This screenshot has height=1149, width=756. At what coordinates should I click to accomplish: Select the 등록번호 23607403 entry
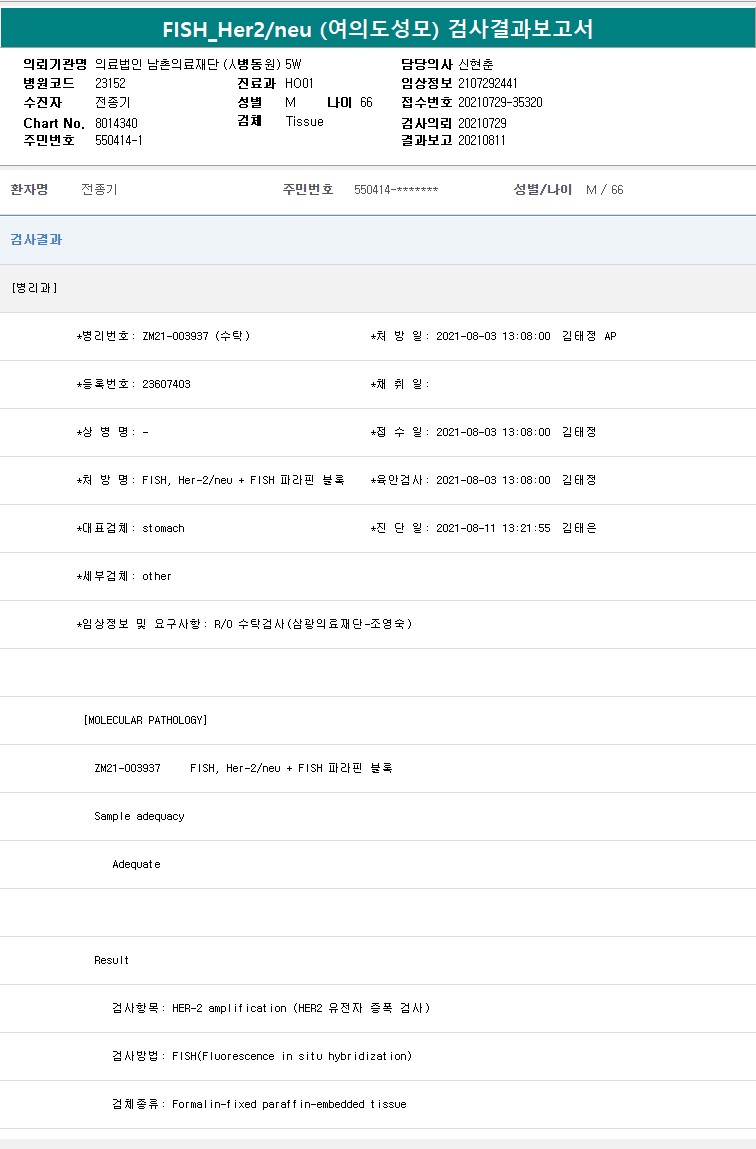click(134, 384)
